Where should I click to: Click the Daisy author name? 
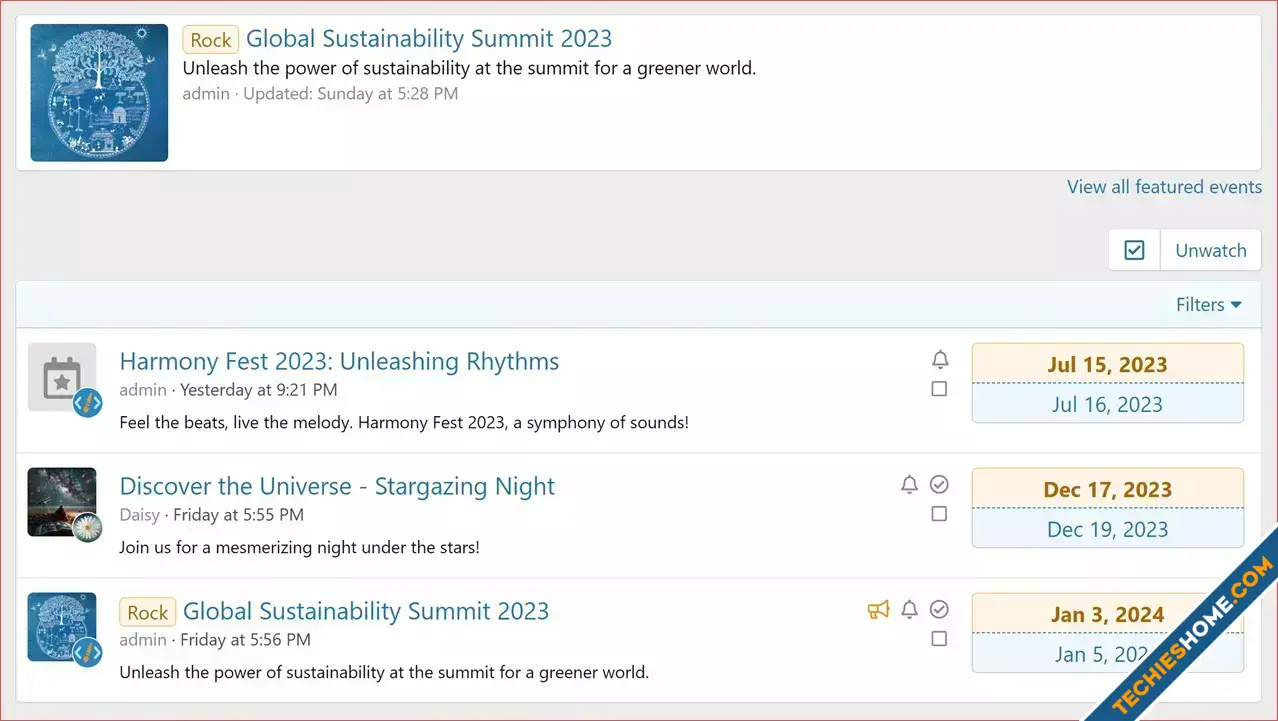141,515
